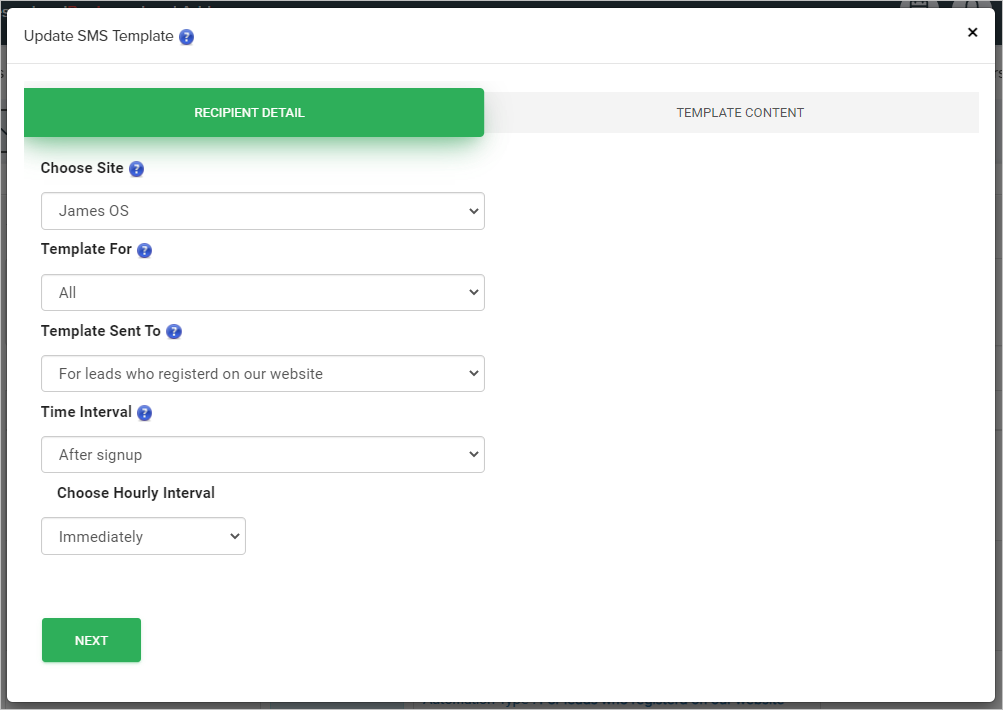This screenshot has width=1003, height=710.
Task: Click help icon beside Update SMS Template title
Action: [x=186, y=37]
